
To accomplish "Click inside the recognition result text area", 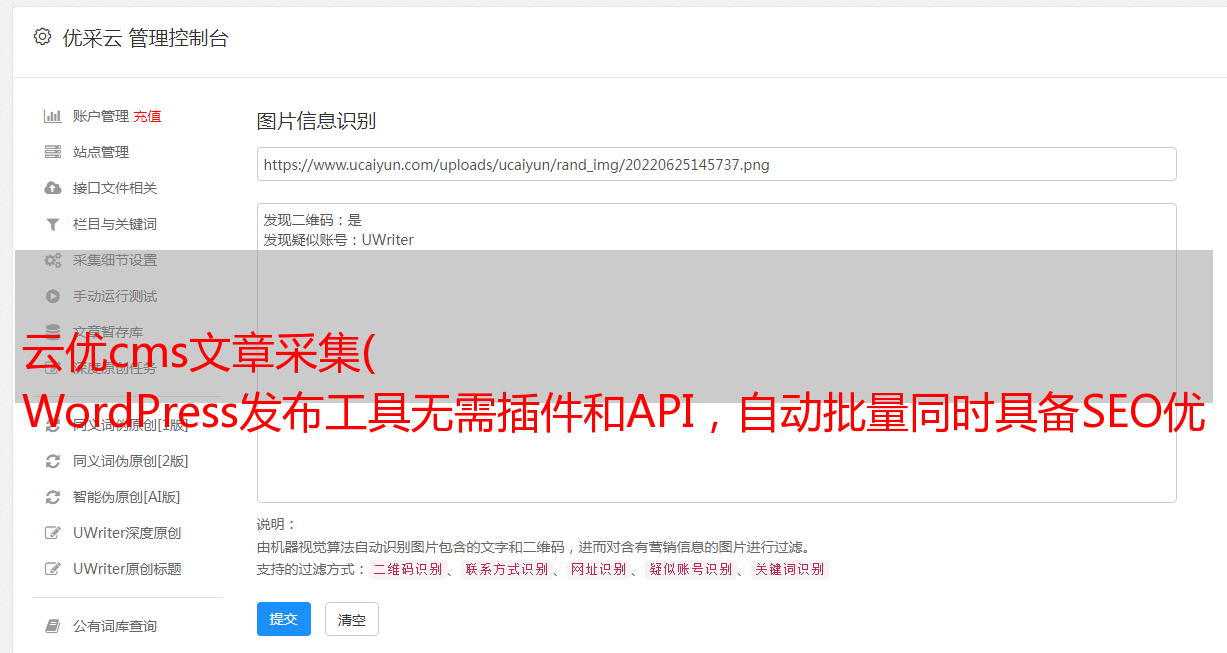I will (x=717, y=353).
